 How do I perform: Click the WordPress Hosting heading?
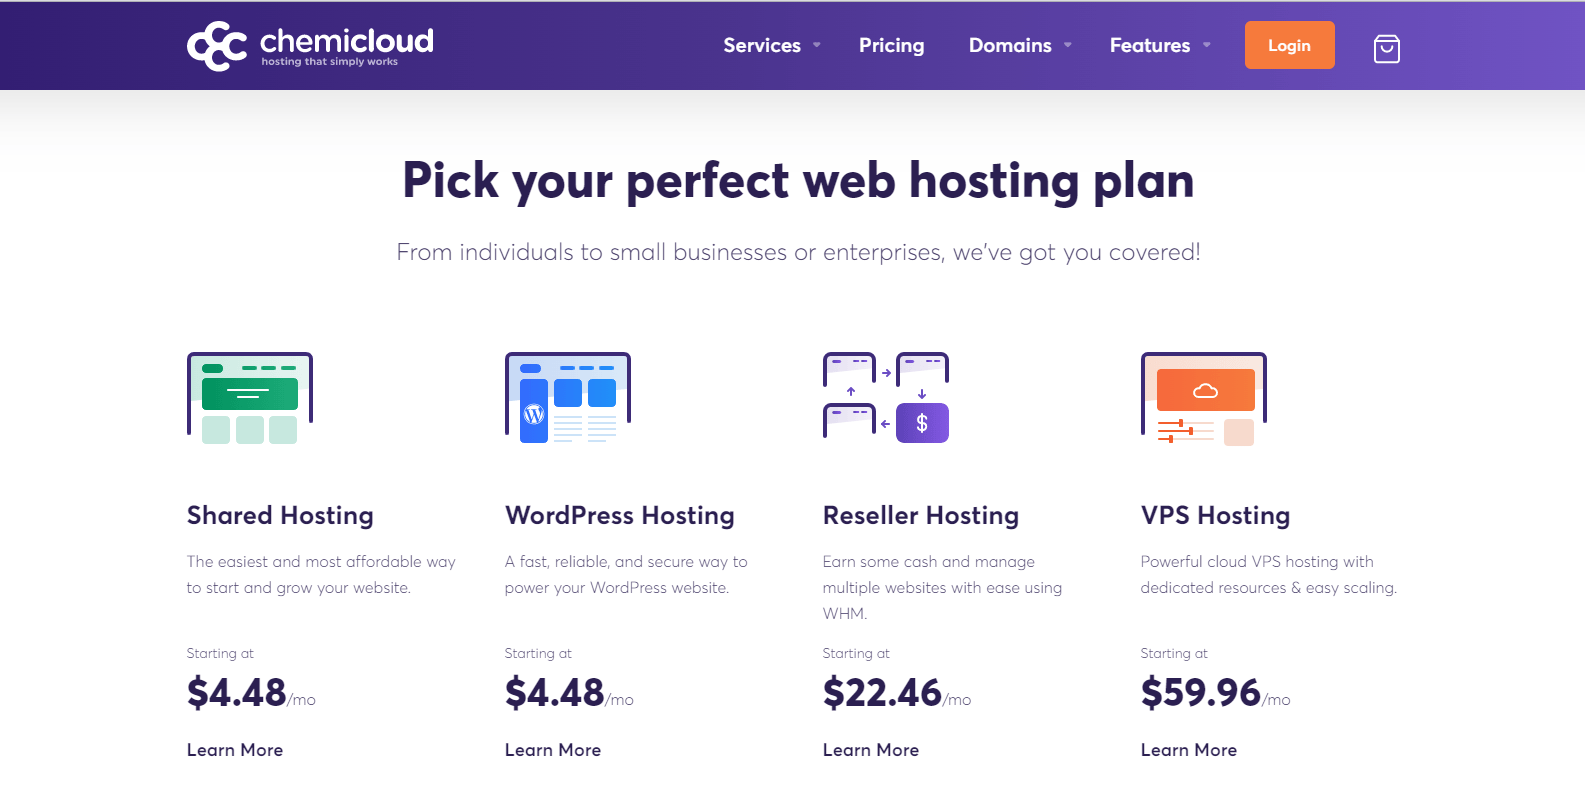[x=620, y=515]
